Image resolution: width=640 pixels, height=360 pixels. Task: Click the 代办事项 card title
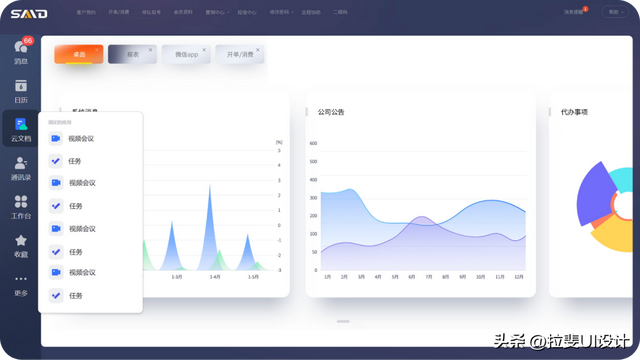pyautogui.click(x=574, y=112)
